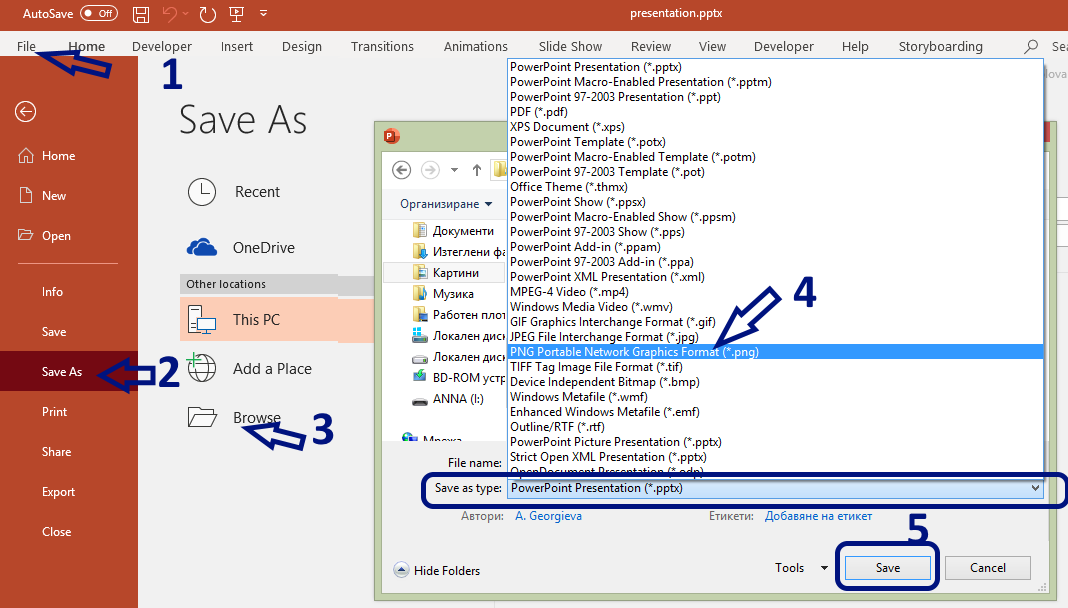Image resolution: width=1068 pixels, height=608 pixels.
Task: Click Add a Place
Action: (249, 369)
